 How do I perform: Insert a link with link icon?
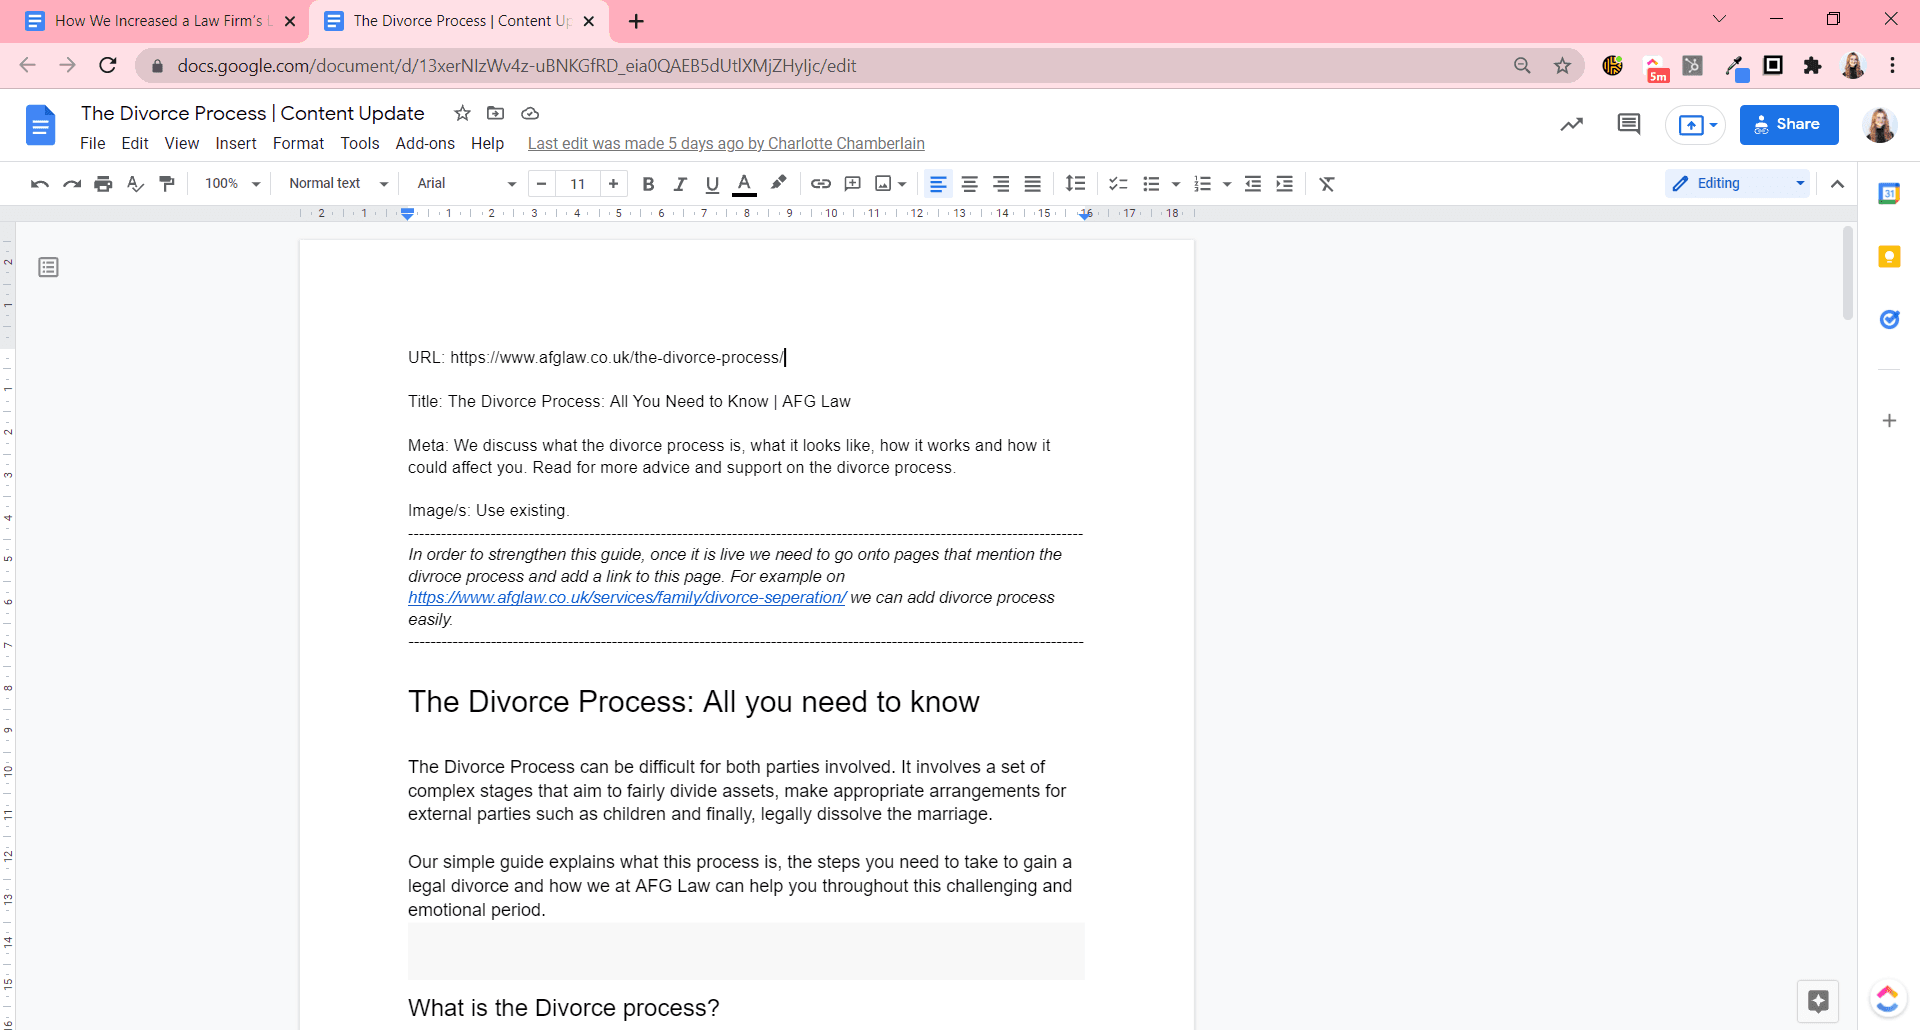click(820, 184)
